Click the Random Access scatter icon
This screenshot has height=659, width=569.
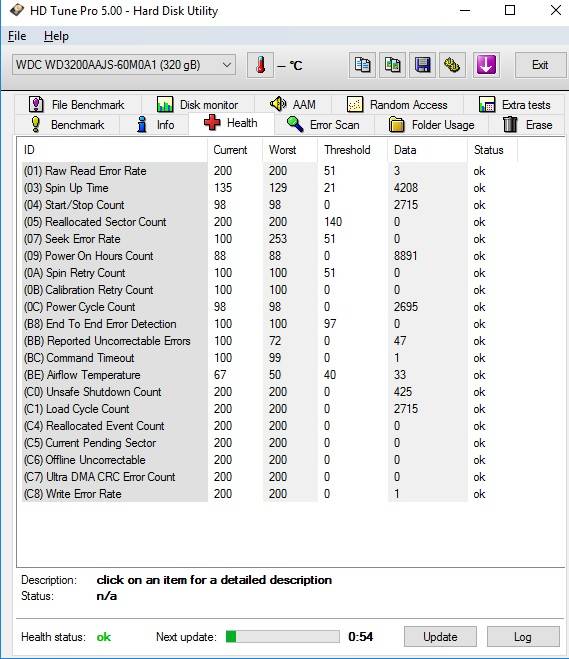click(x=355, y=104)
